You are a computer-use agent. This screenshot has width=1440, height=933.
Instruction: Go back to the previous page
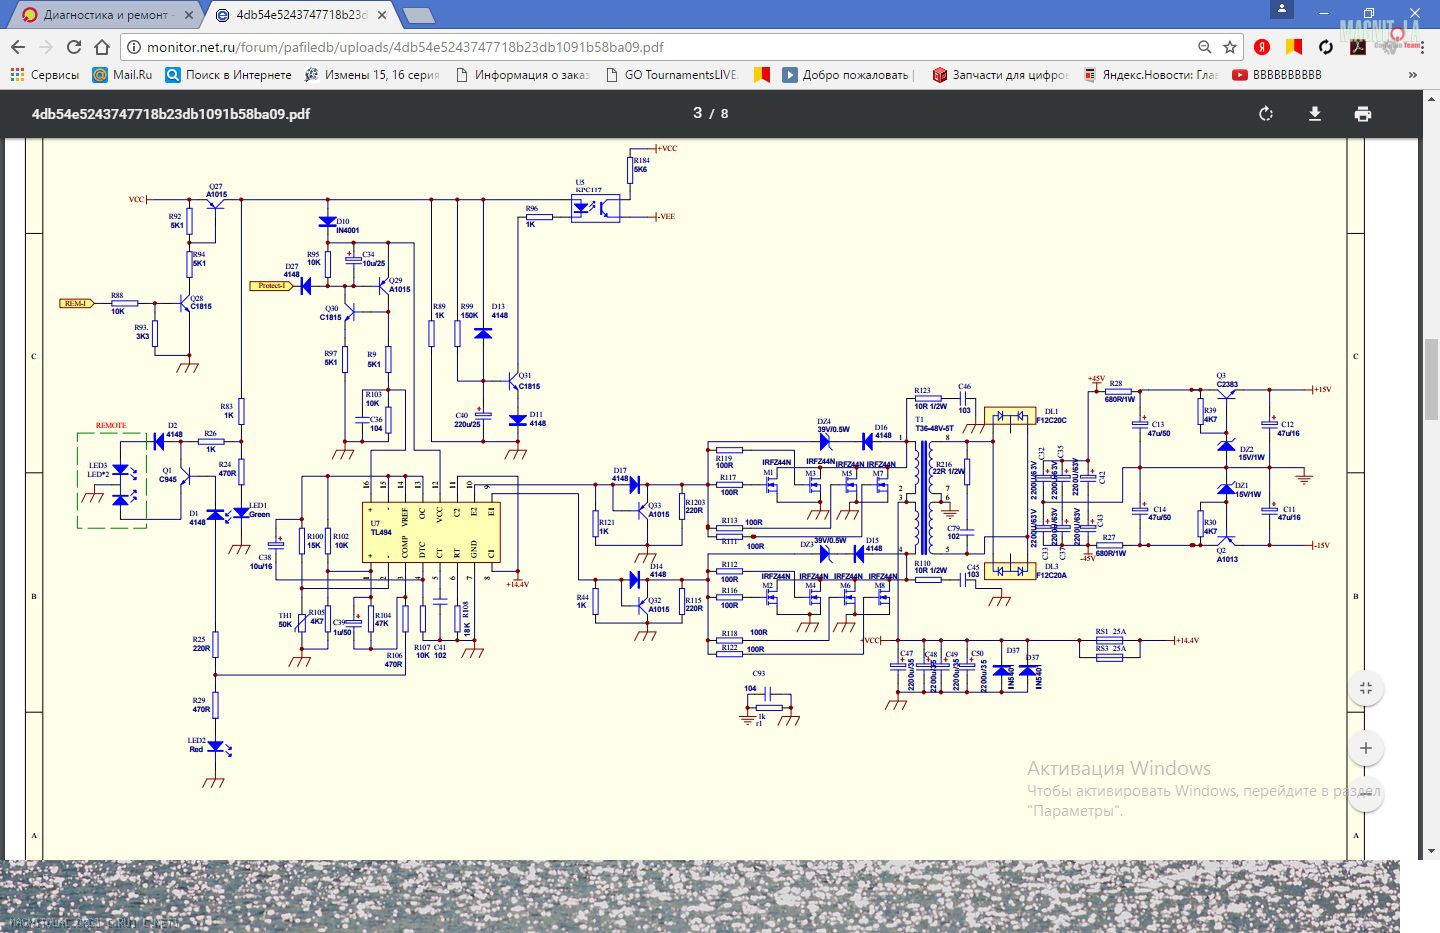click(x=17, y=47)
